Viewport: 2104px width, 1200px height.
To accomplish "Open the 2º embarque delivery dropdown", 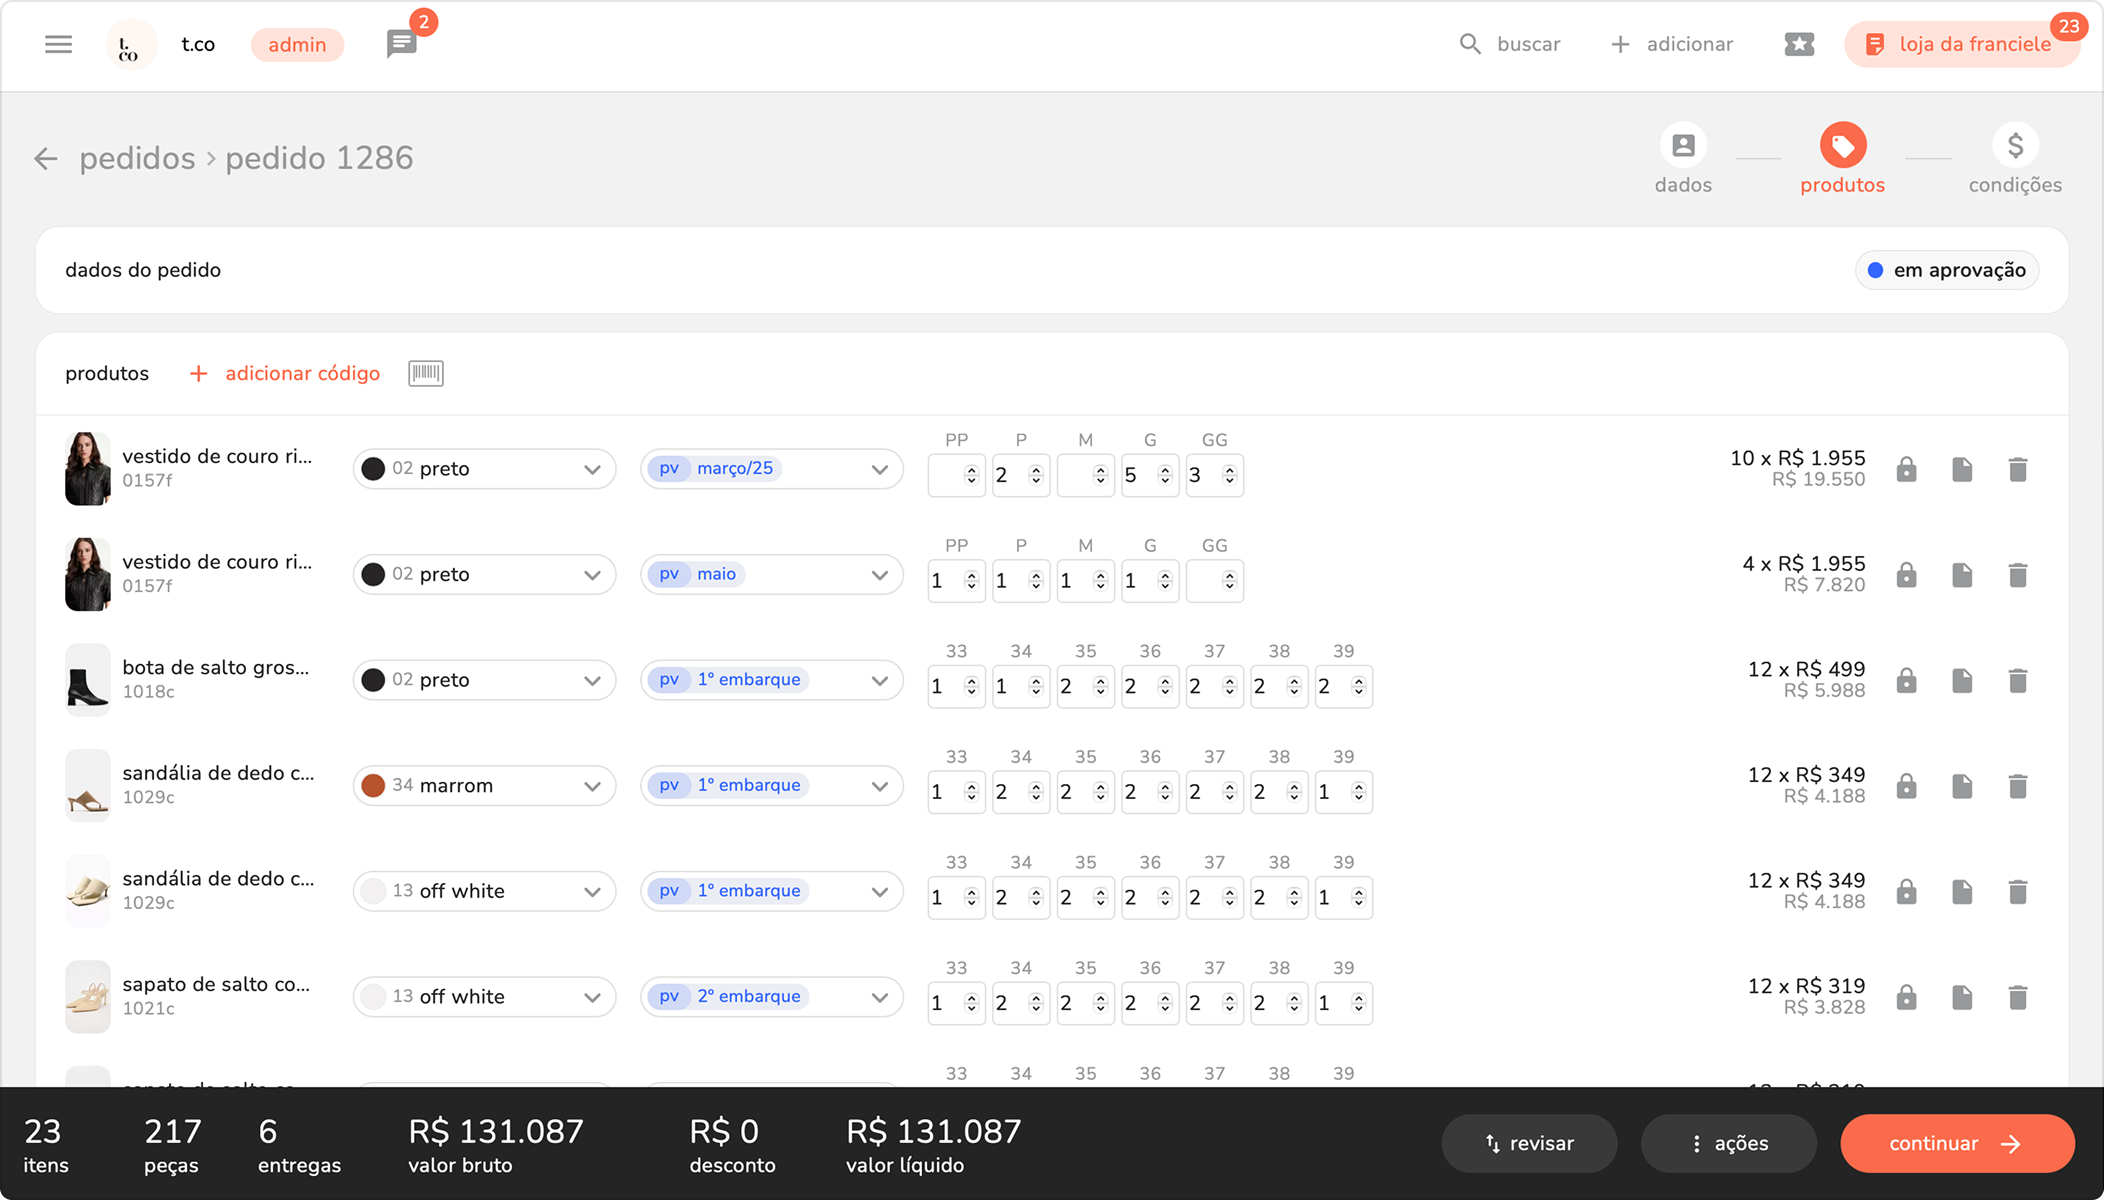I will pos(879,997).
